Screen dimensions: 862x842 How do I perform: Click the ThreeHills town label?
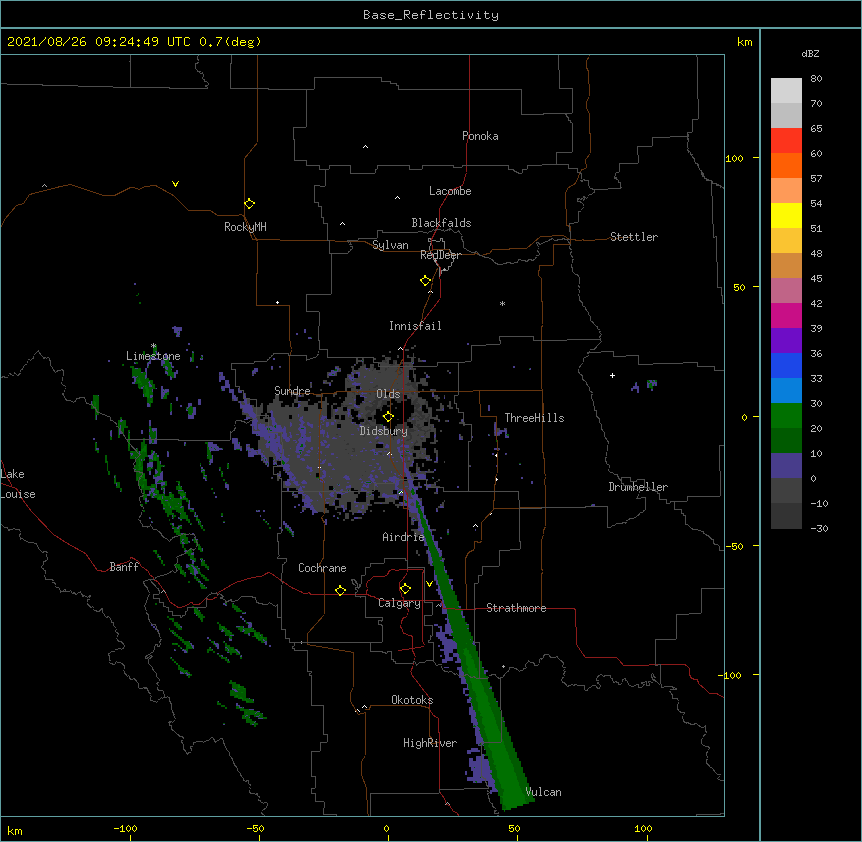[534, 418]
